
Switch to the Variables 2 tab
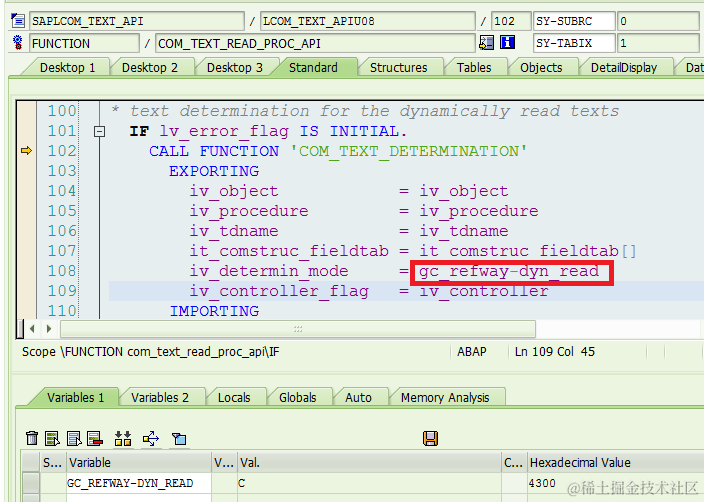(x=159, y=397)
